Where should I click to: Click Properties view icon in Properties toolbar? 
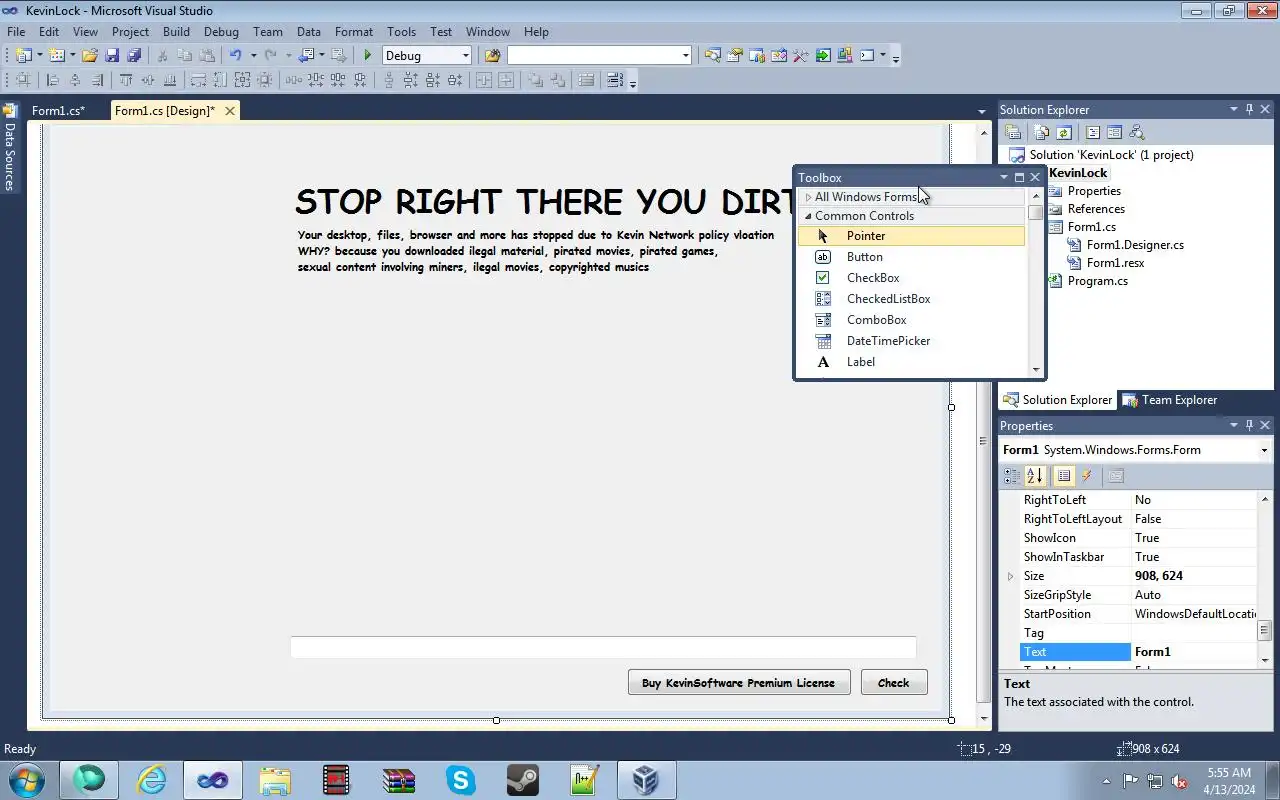(x=1064, y=476)
